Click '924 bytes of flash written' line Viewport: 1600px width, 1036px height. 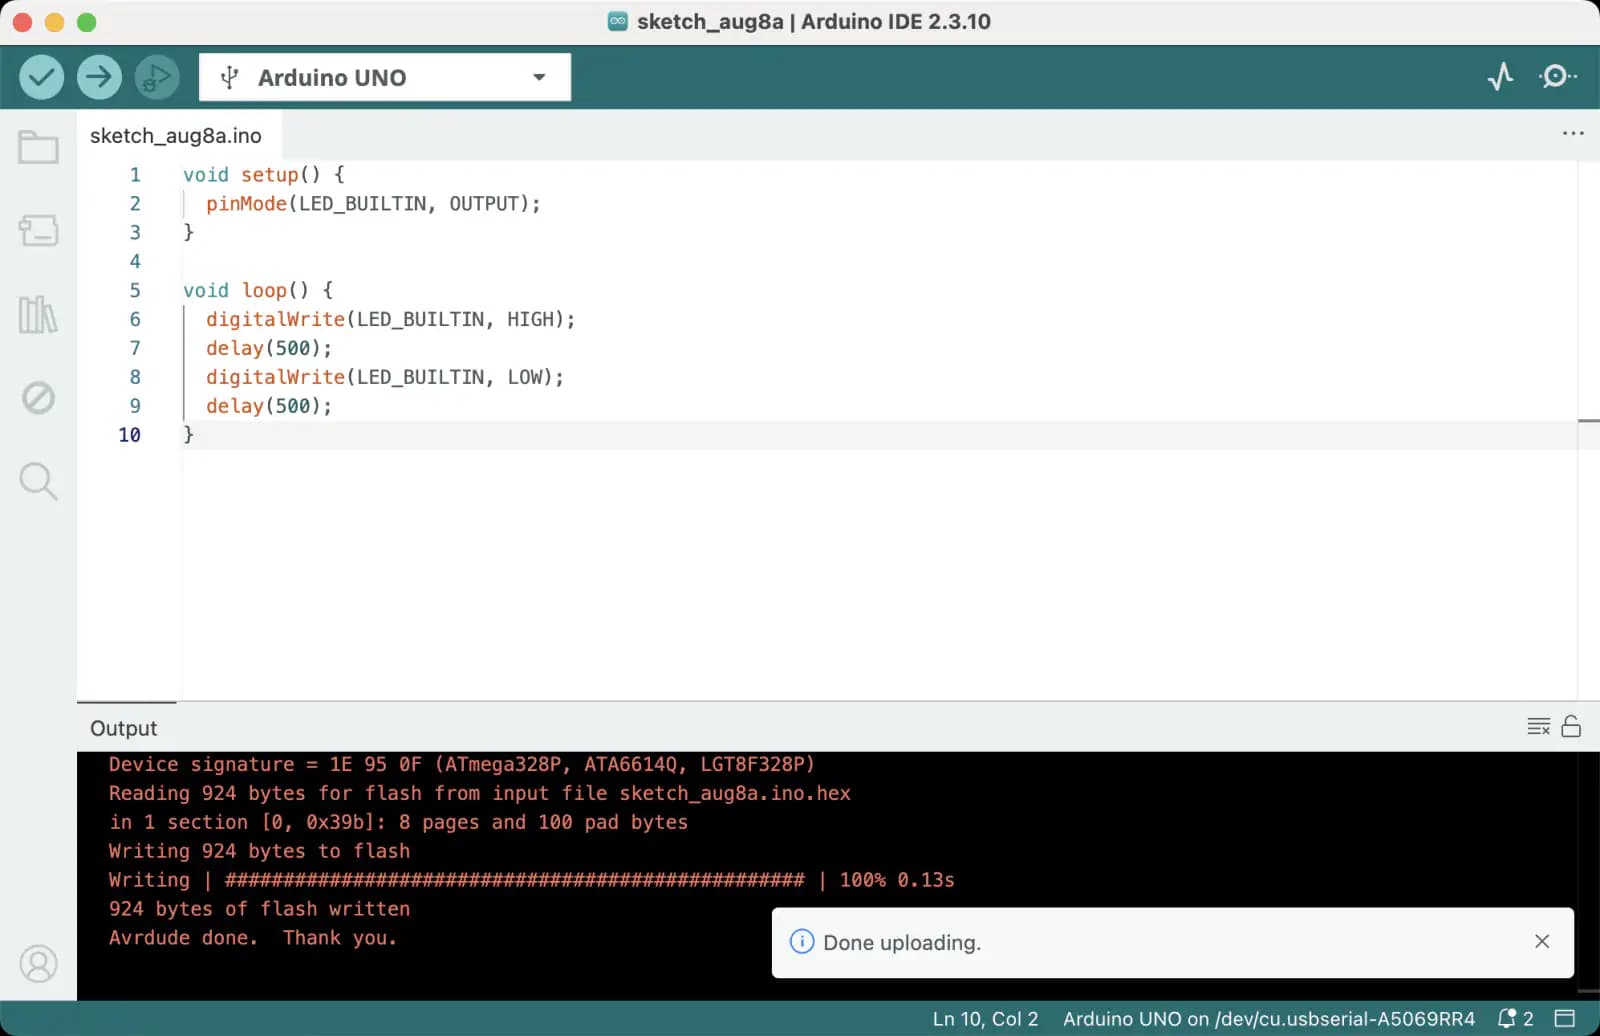[259, 910]
